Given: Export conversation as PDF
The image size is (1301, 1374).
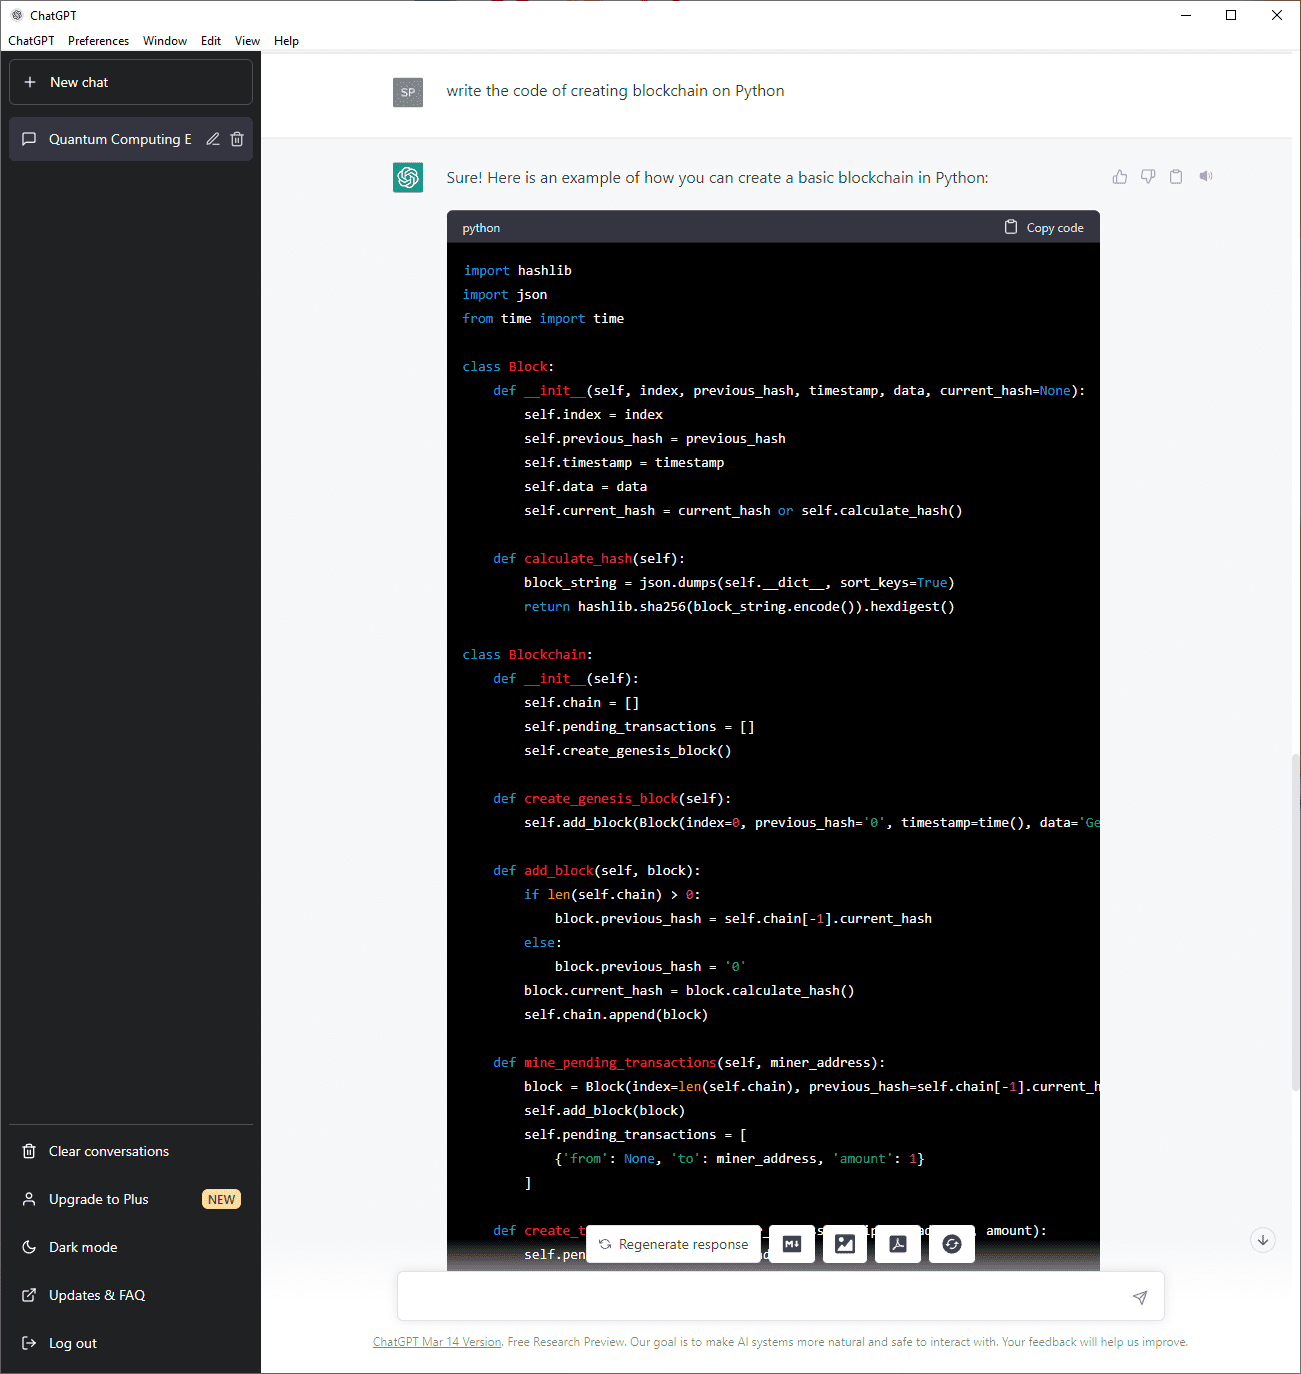Looking at the screenshot, I should 898,1244.
